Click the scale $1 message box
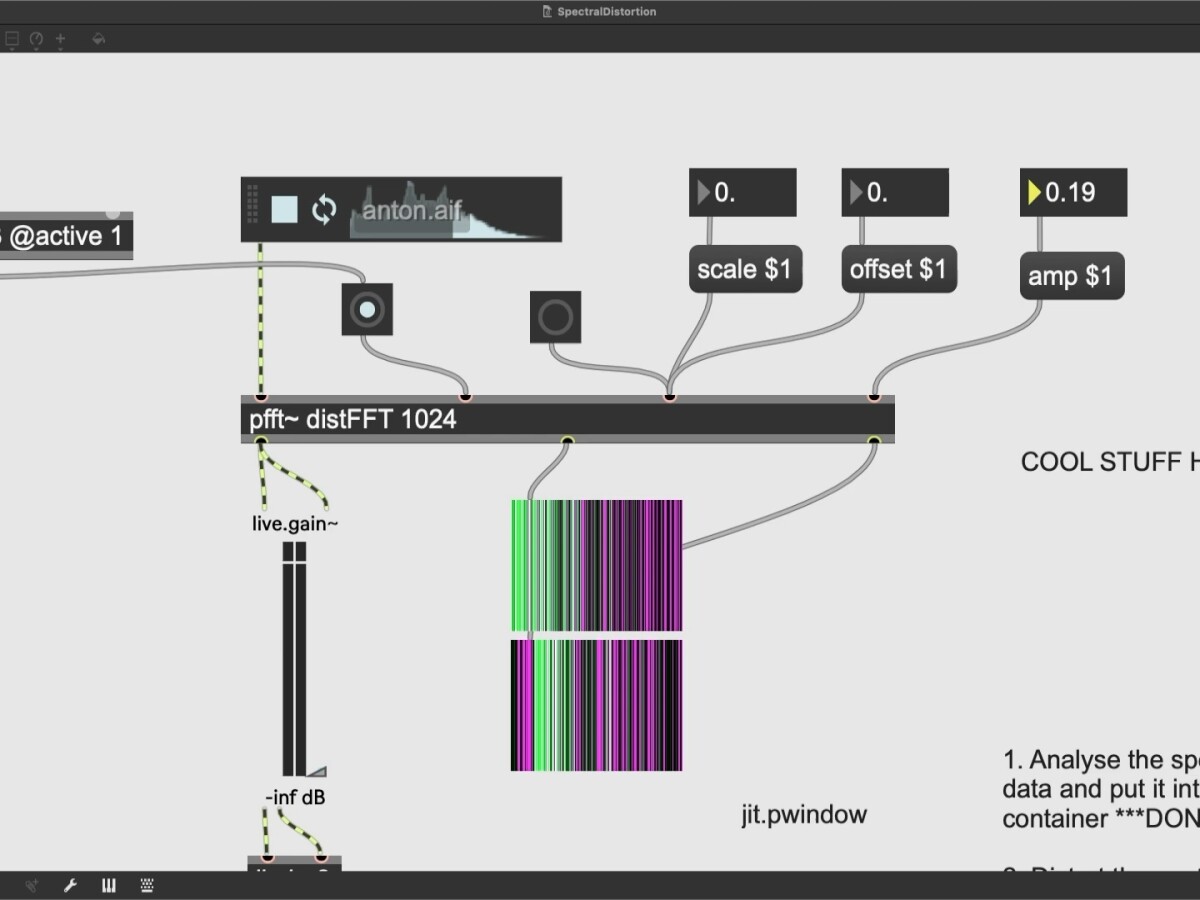 pos(745,270)
